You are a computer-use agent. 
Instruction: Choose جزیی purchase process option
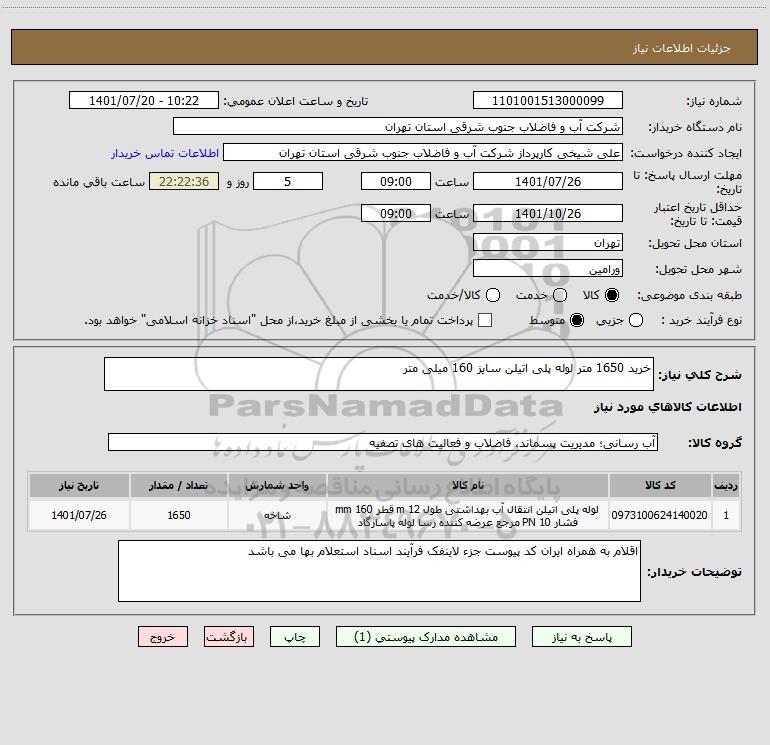tap(636, 321)
